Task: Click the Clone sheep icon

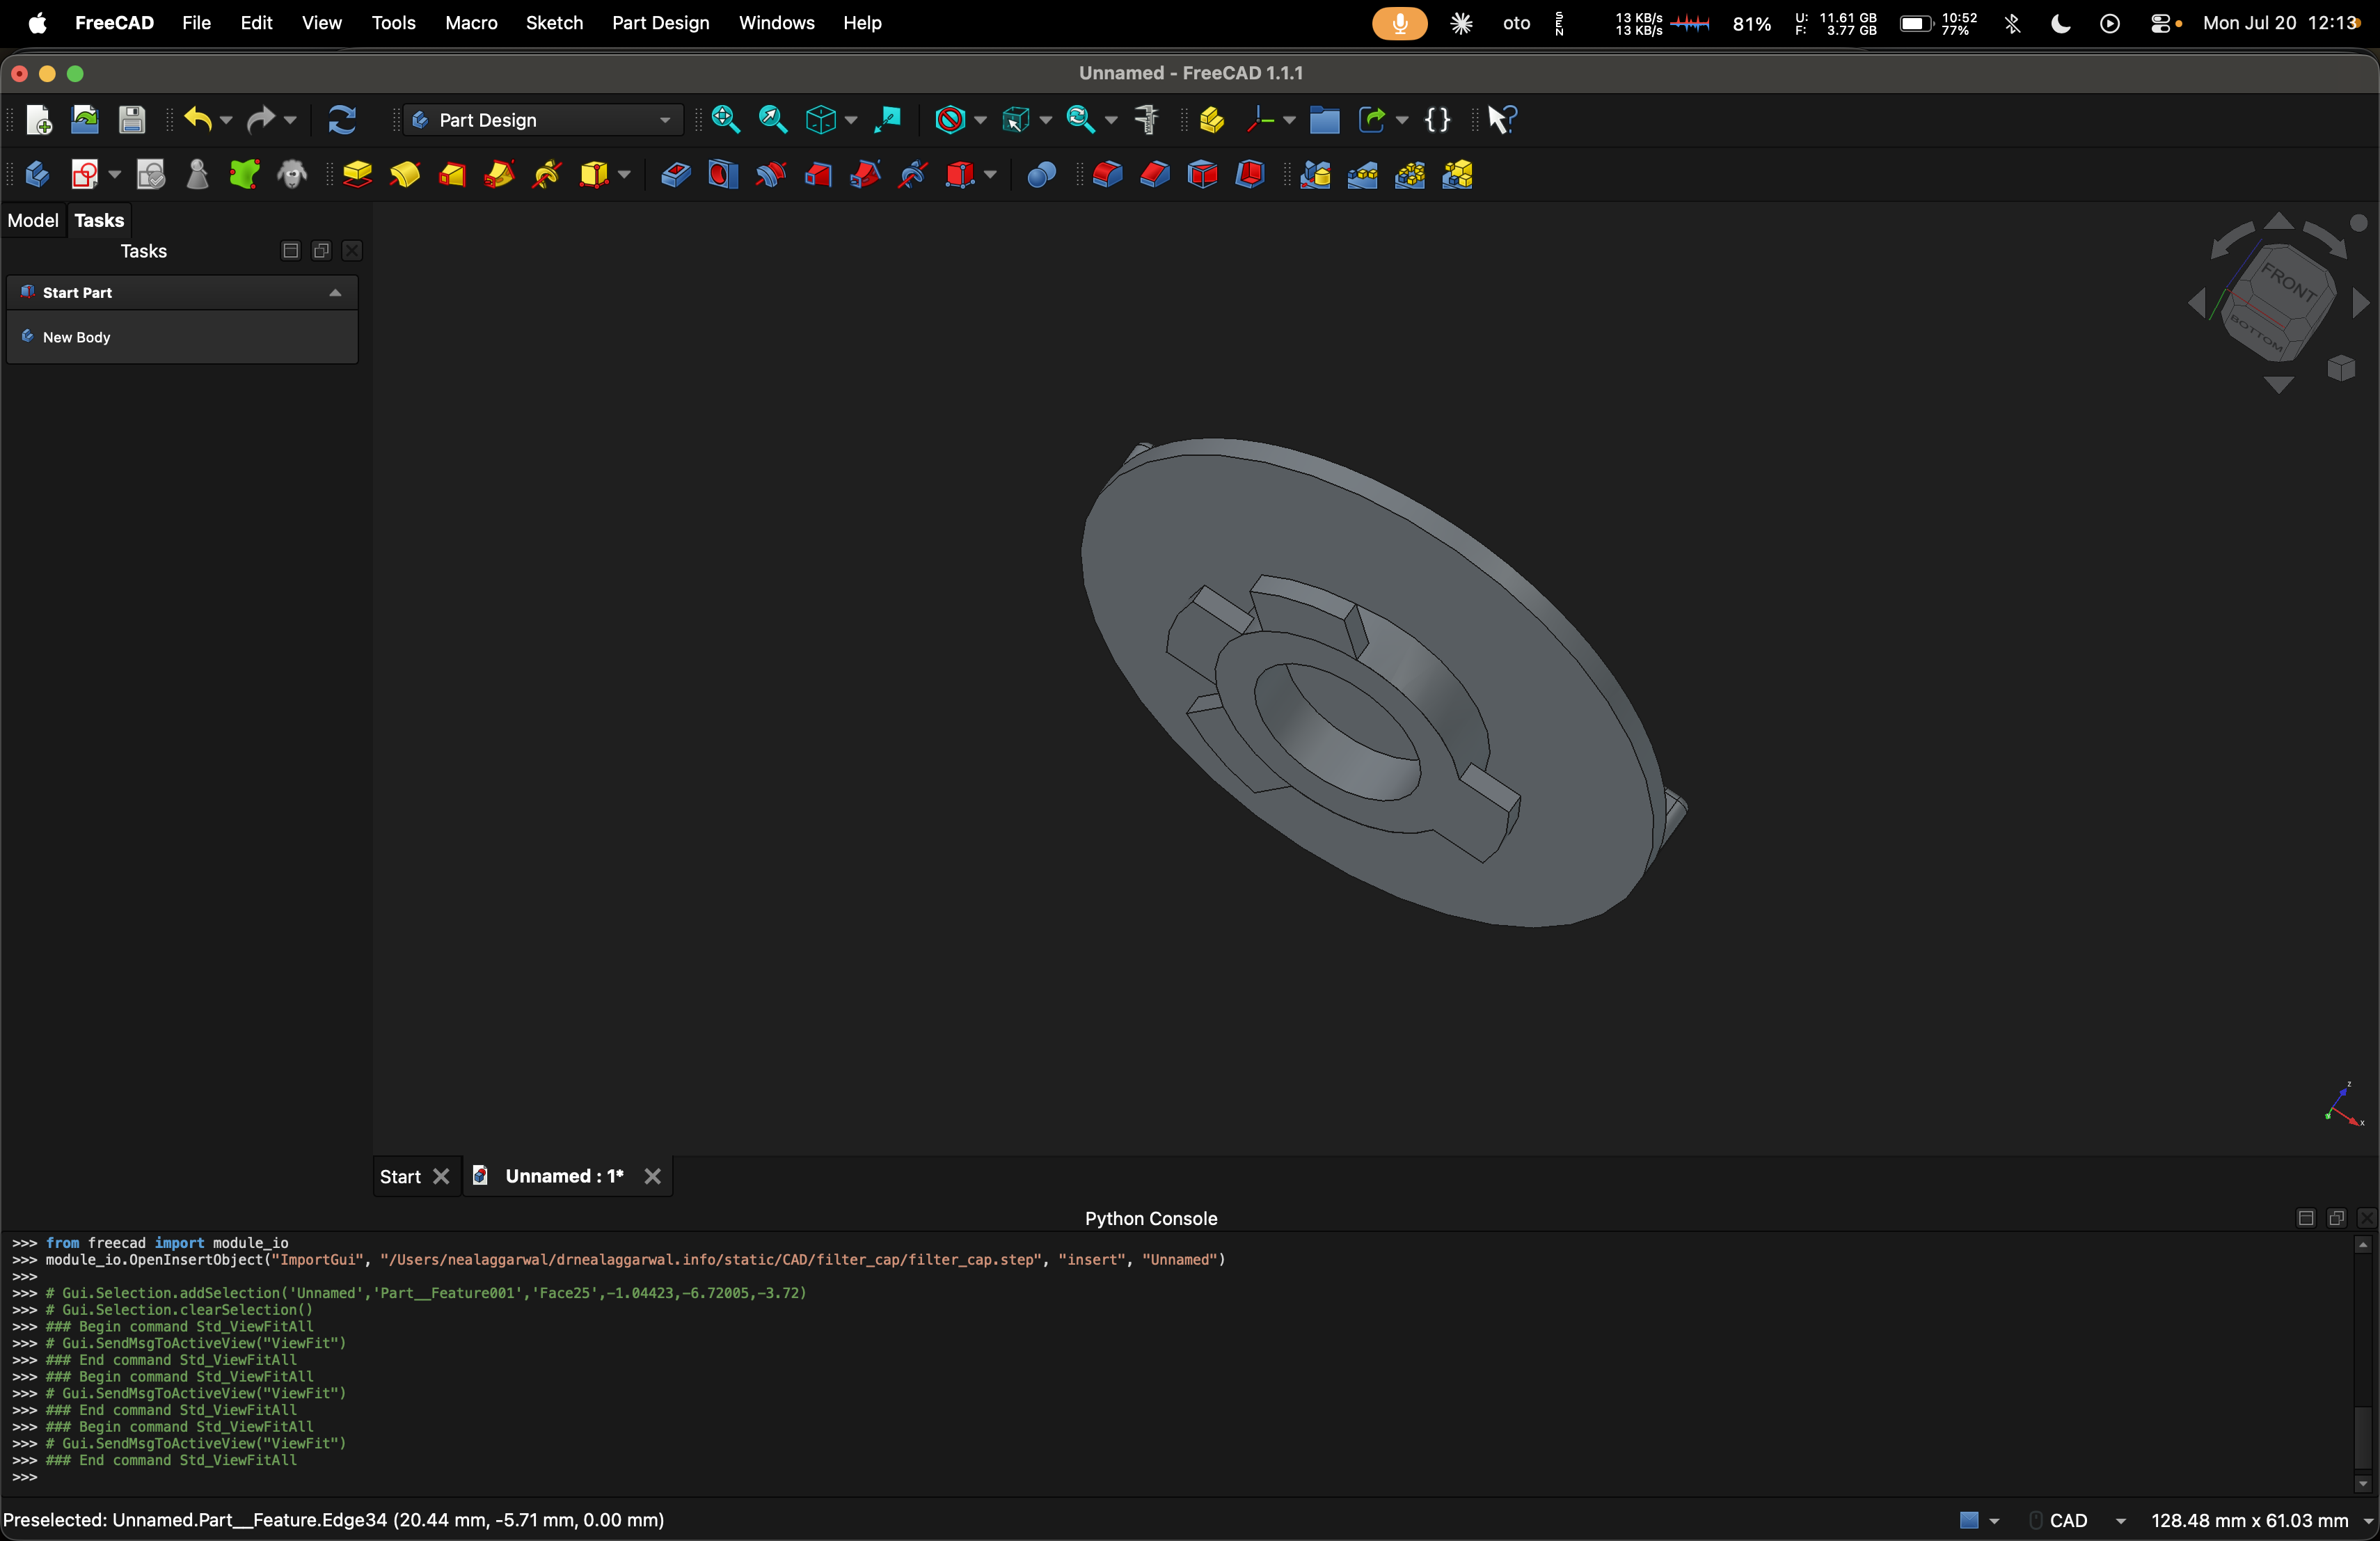Action: (x=292, y=175)
